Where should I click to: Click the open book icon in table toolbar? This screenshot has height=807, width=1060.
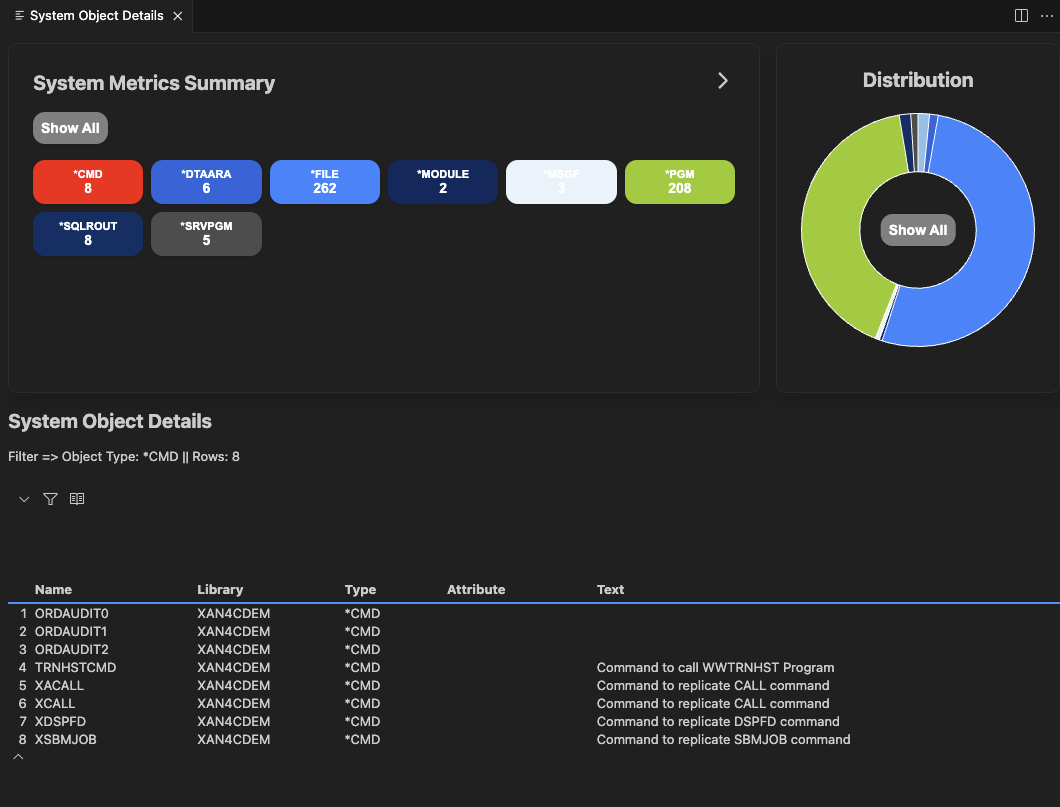[x=77, y=499]
